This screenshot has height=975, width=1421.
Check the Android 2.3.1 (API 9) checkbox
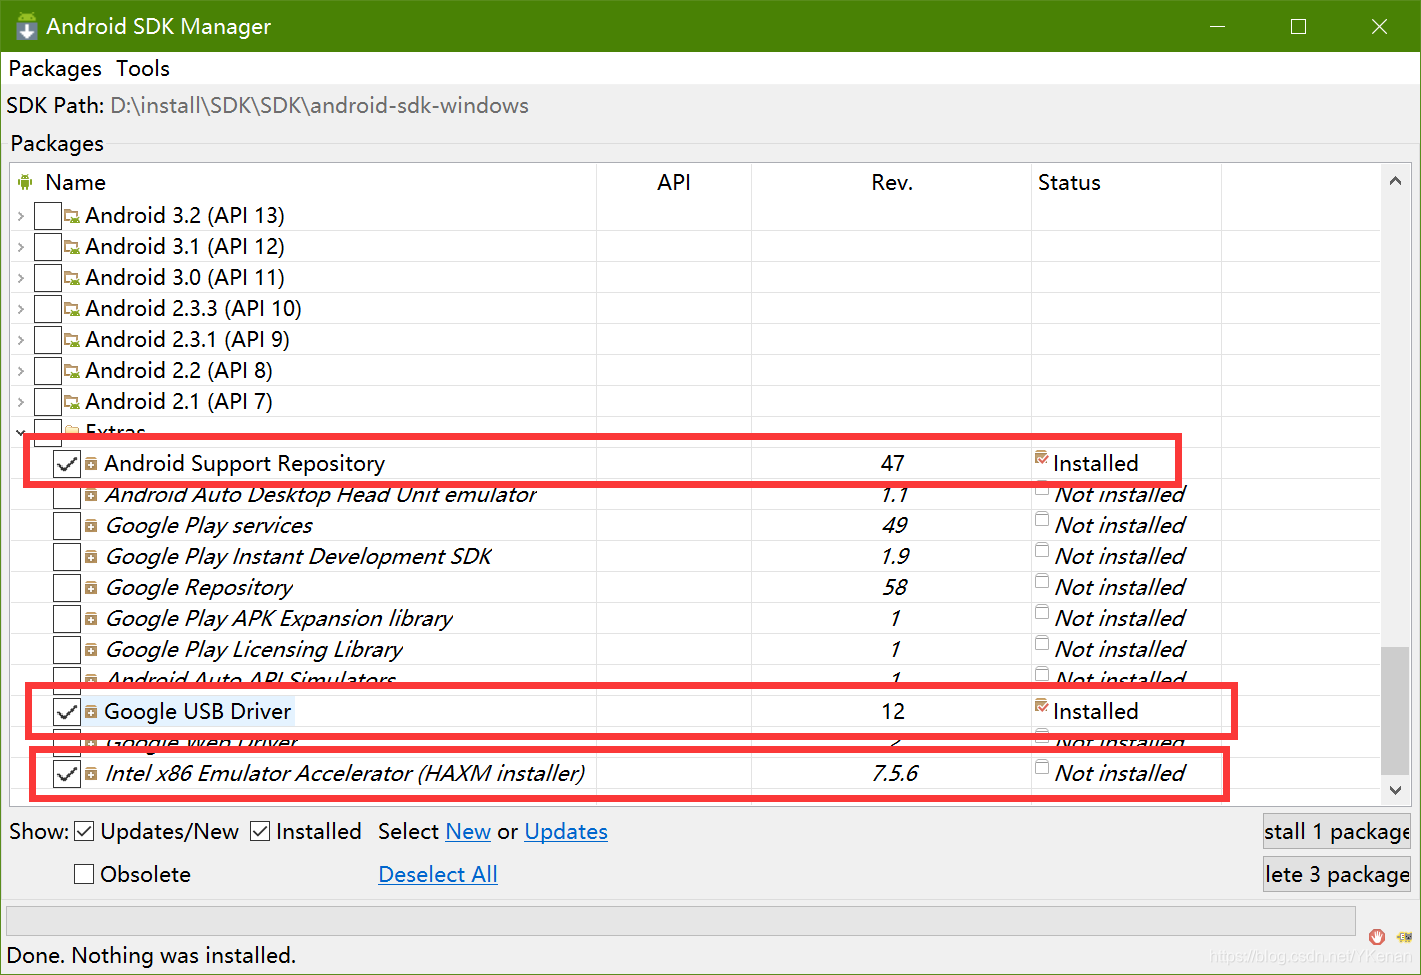[48, 340]
